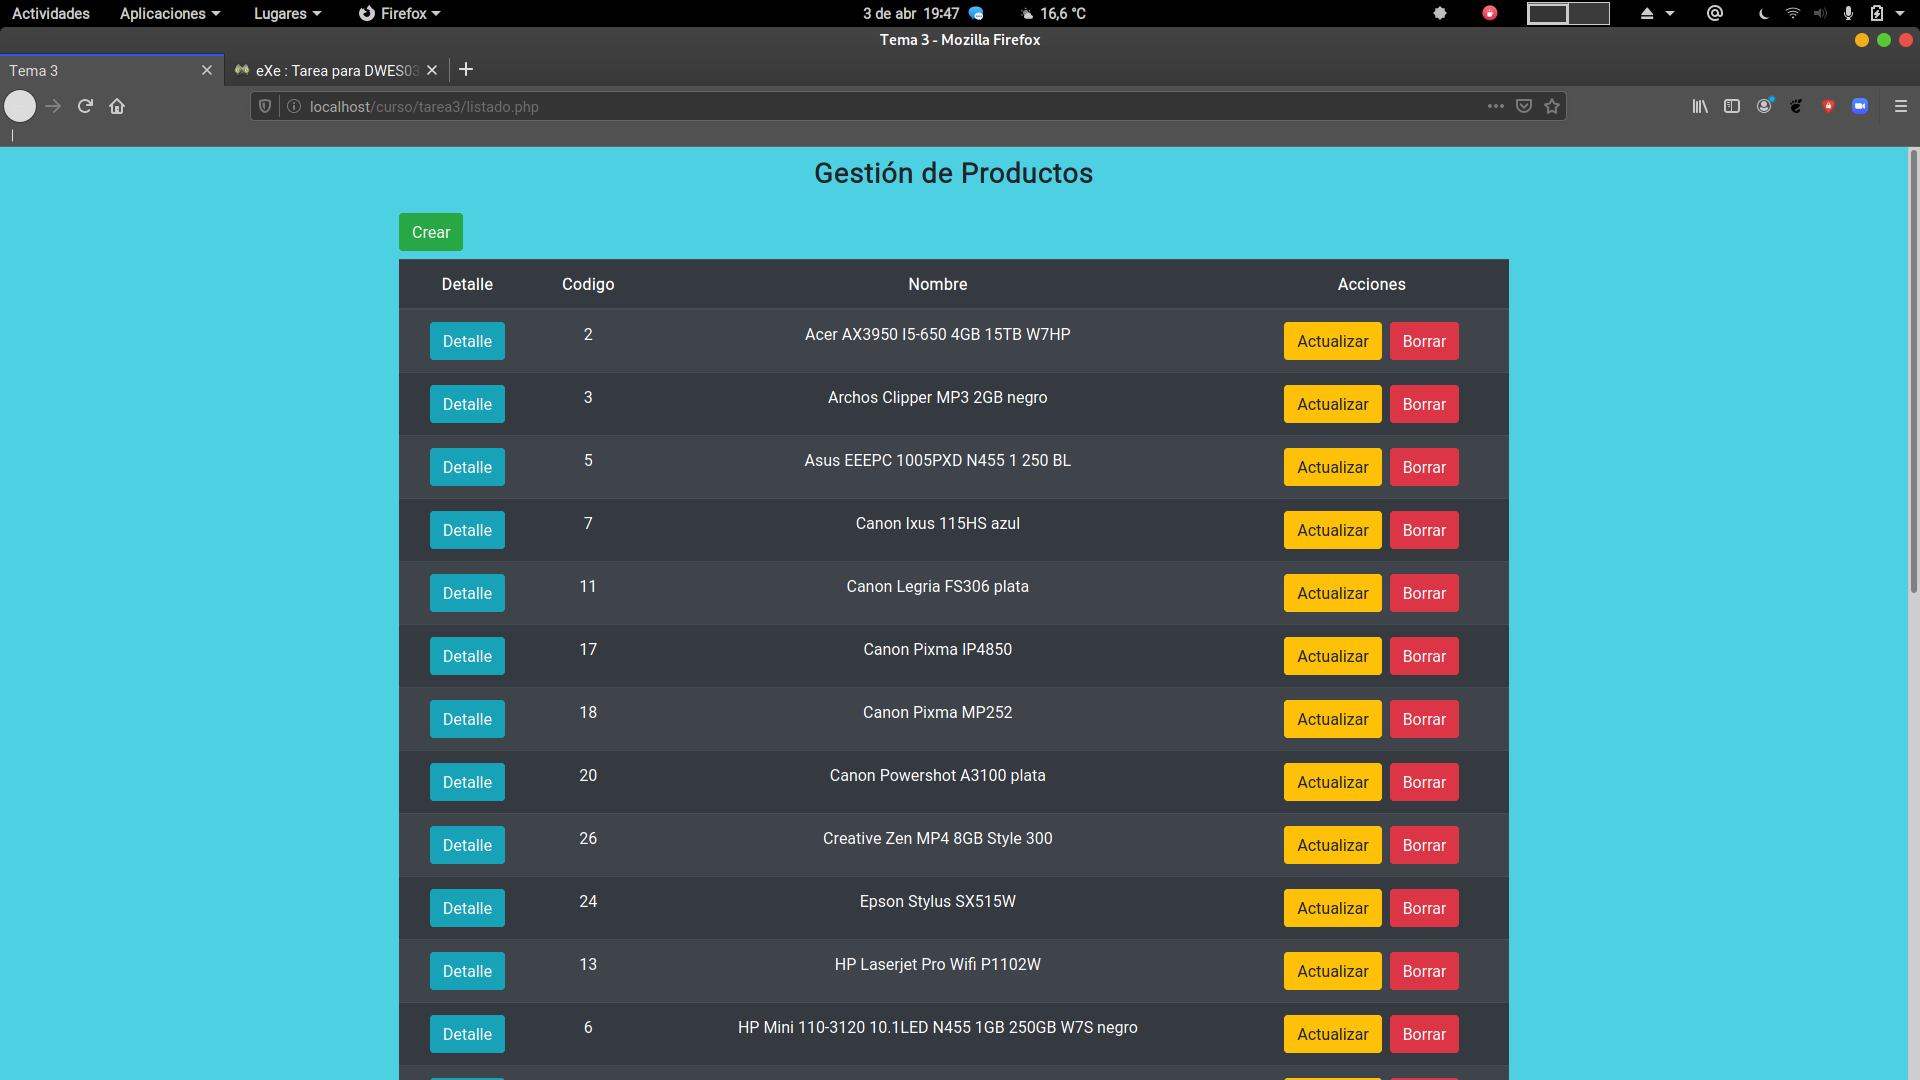
Task: Open Actividades overview
Action: [x=51, y=13]
